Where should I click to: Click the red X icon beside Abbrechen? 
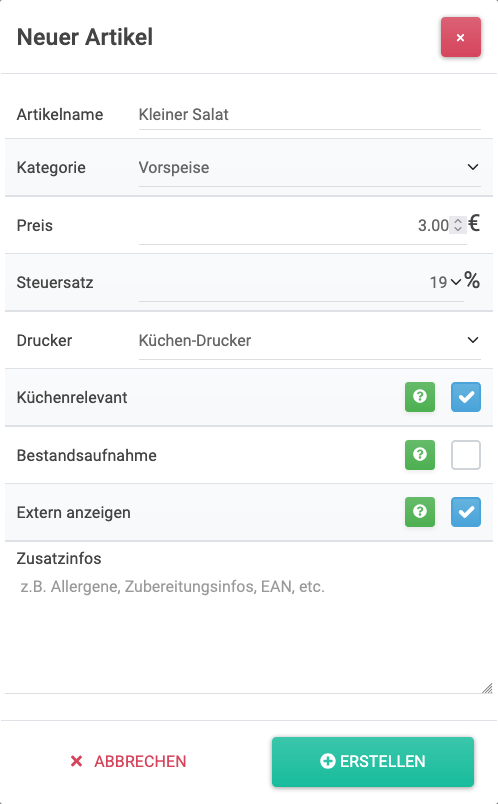pyautogui.click(x=76, y=761)
